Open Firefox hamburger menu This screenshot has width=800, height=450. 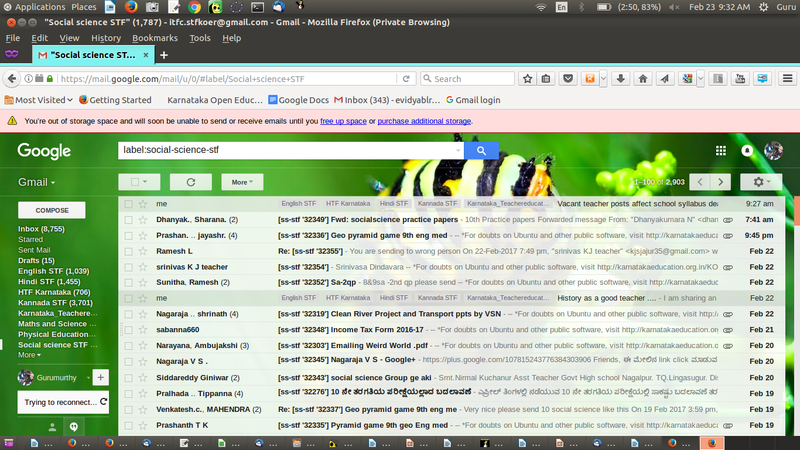click(x=788, y=79)
